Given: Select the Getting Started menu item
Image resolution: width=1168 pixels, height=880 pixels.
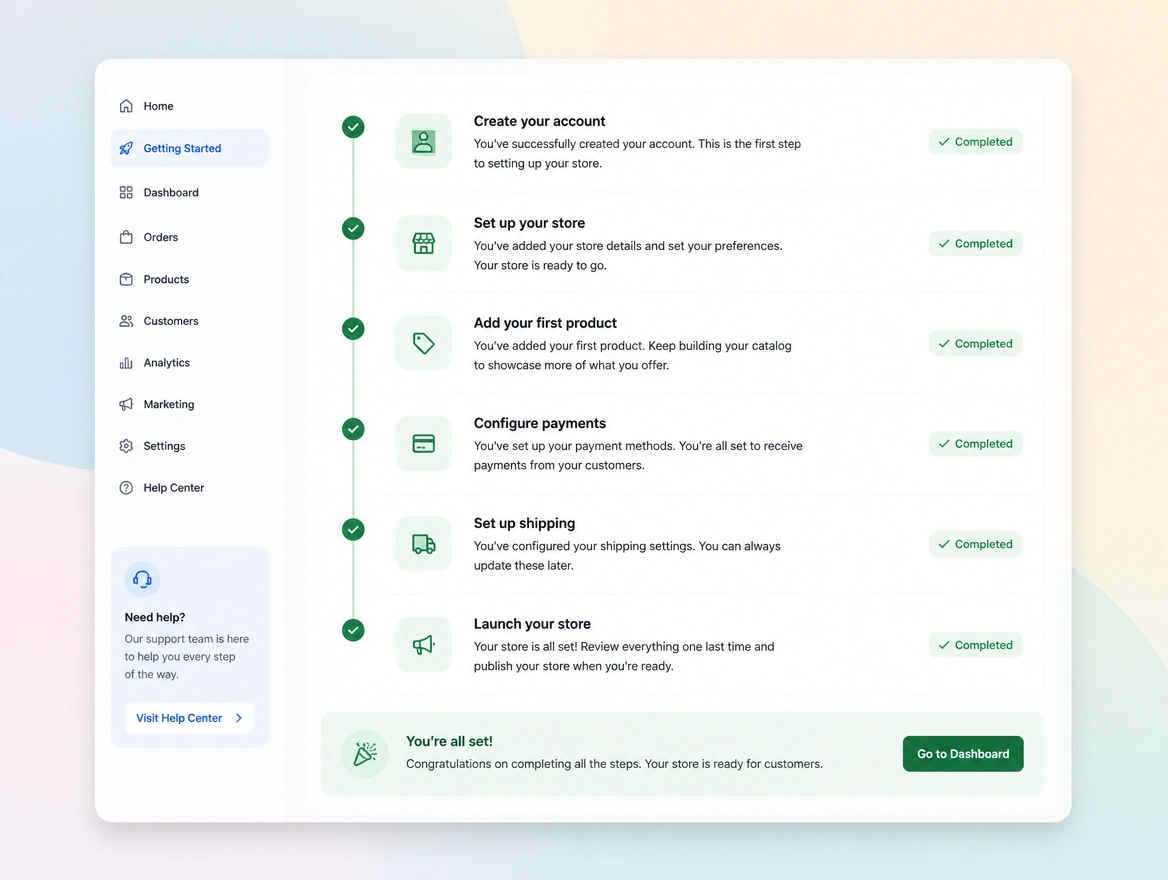Looking at the screenshot, I should click(189, 148).
